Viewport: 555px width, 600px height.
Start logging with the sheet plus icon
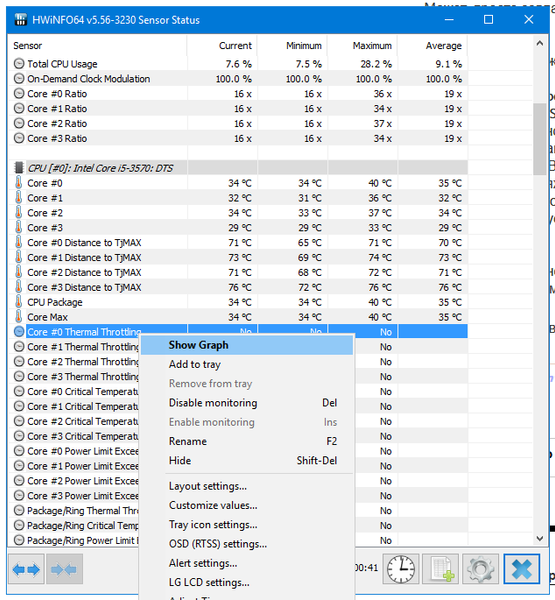click(x=441, y=569)
